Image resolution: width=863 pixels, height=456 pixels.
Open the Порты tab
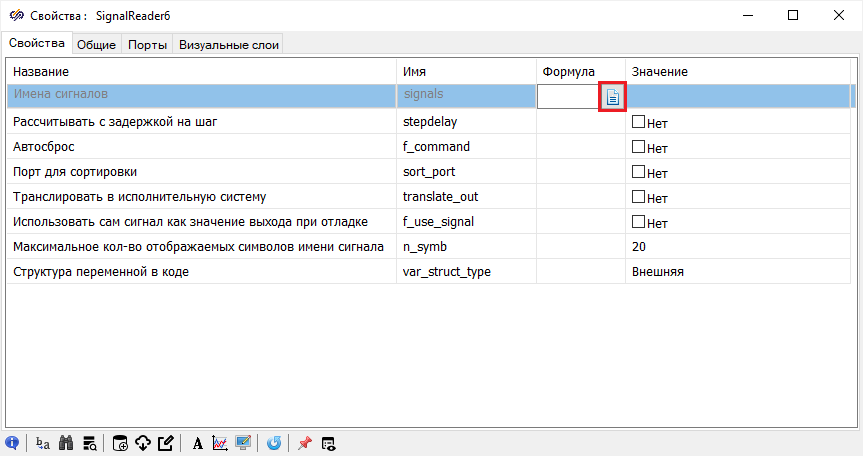point(147,44)
